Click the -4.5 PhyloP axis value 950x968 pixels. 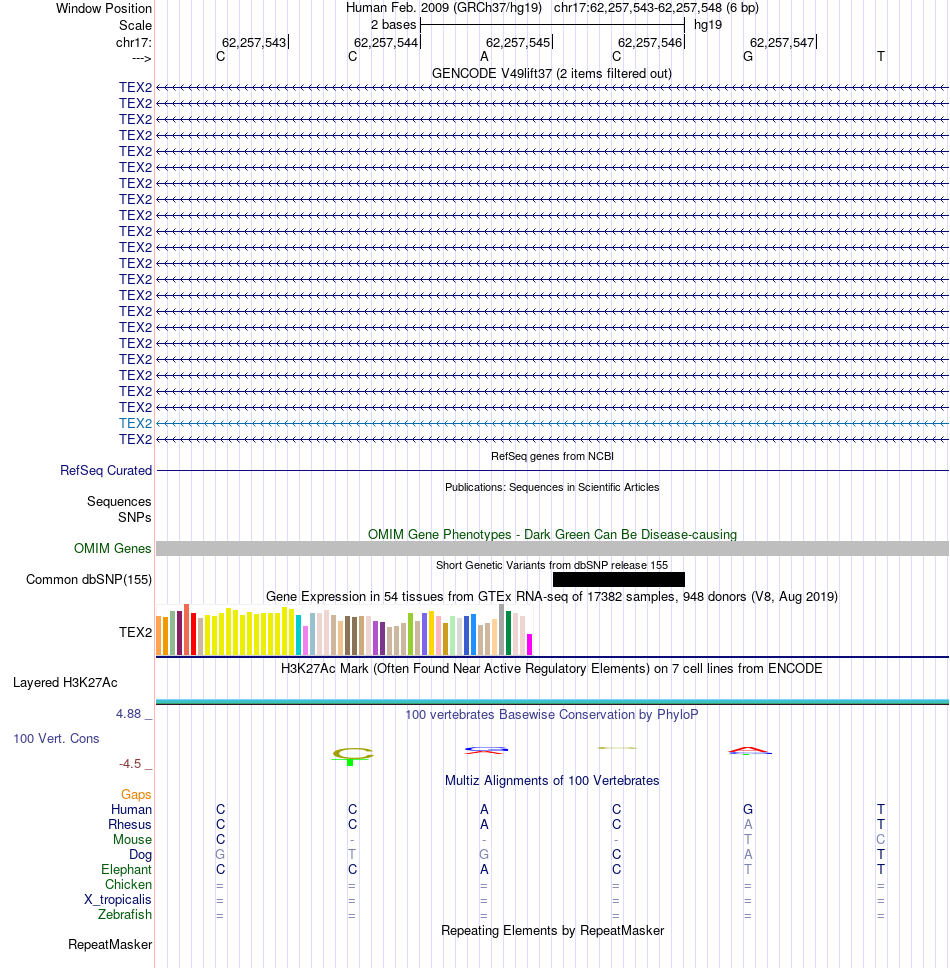(x=130, y=764)
